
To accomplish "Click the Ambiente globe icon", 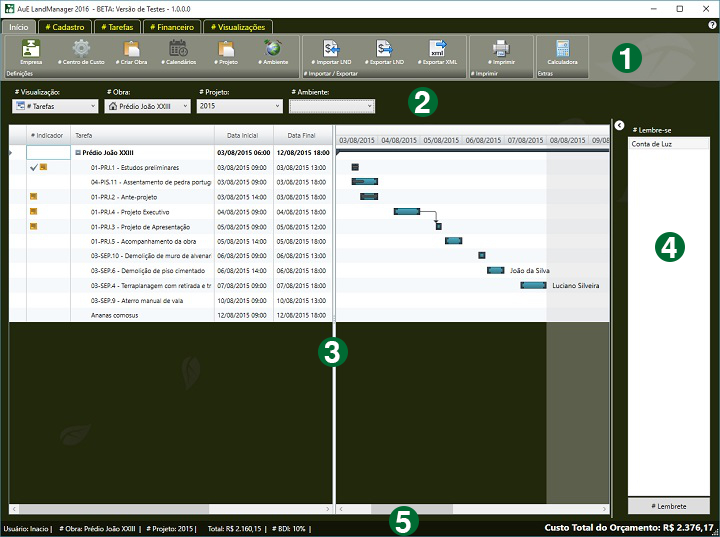I will [272, 49].
